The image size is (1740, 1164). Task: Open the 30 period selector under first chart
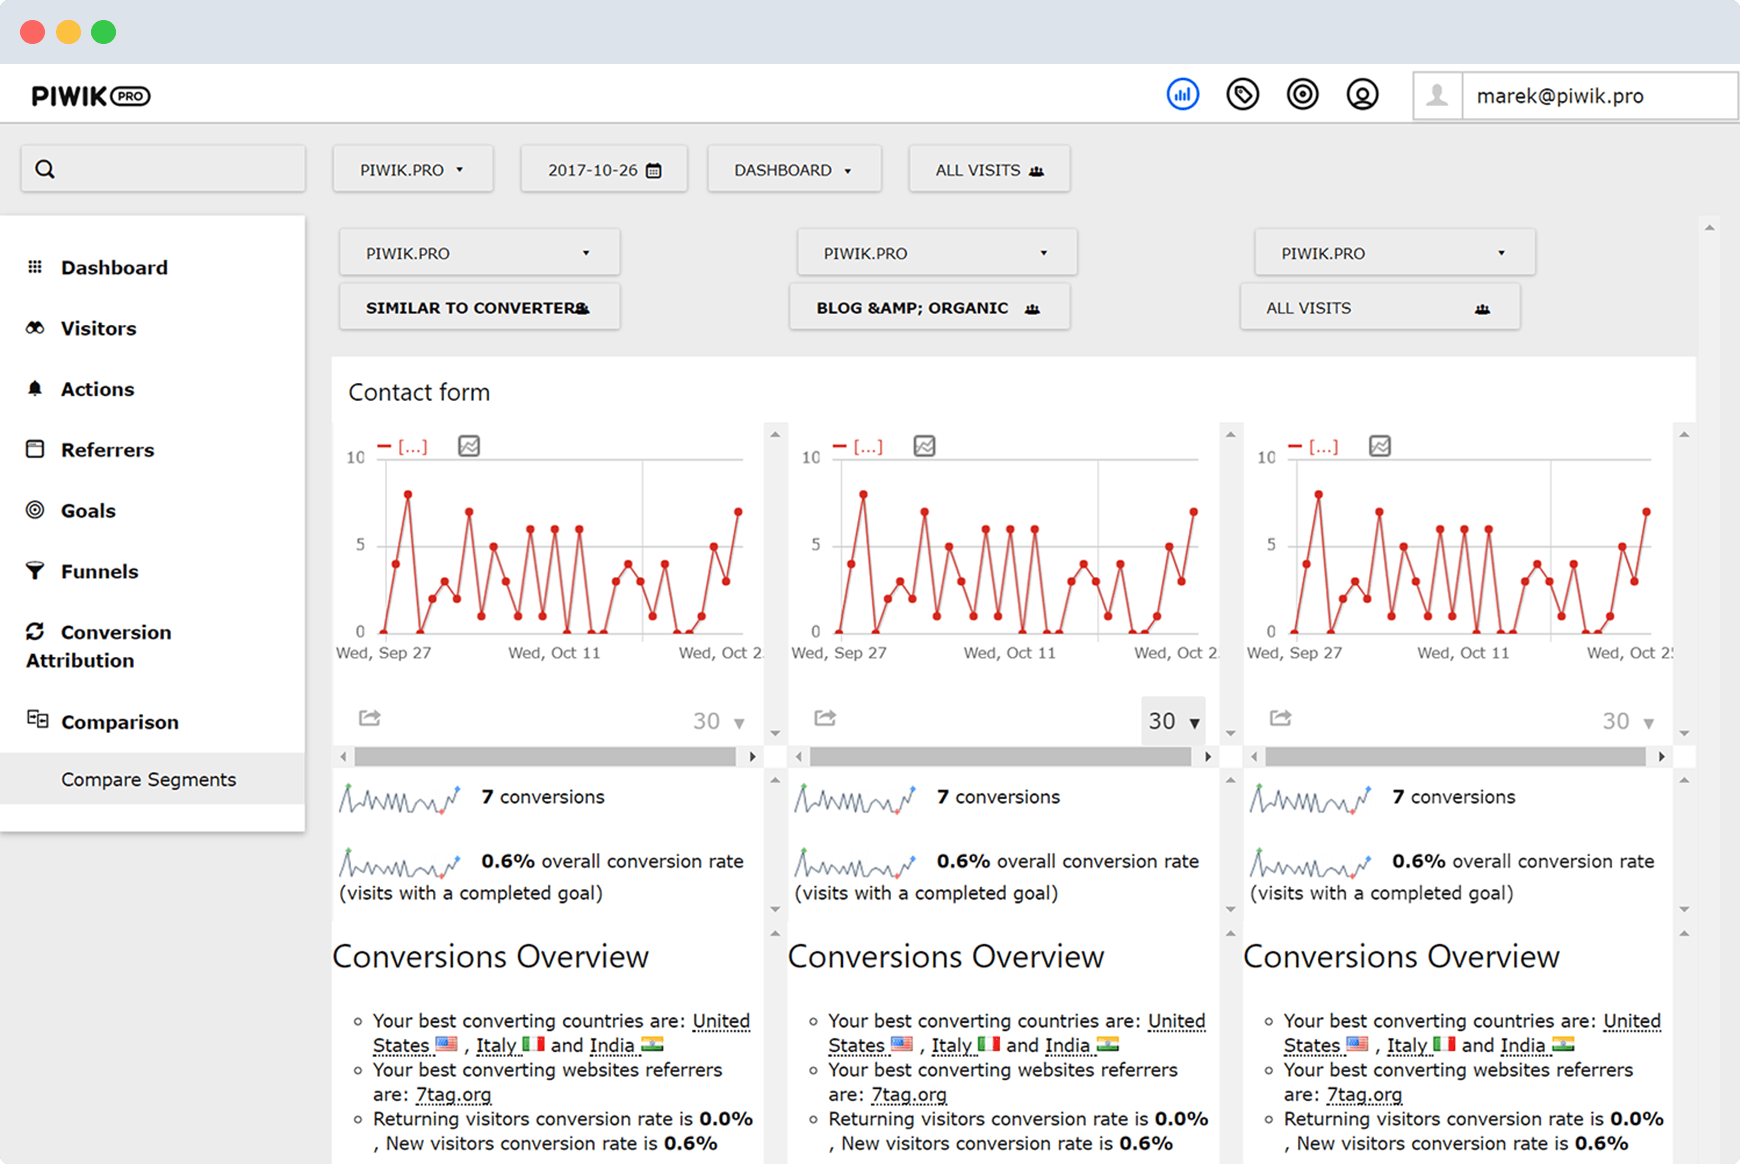pyautogui.click(x=719, y=721)
